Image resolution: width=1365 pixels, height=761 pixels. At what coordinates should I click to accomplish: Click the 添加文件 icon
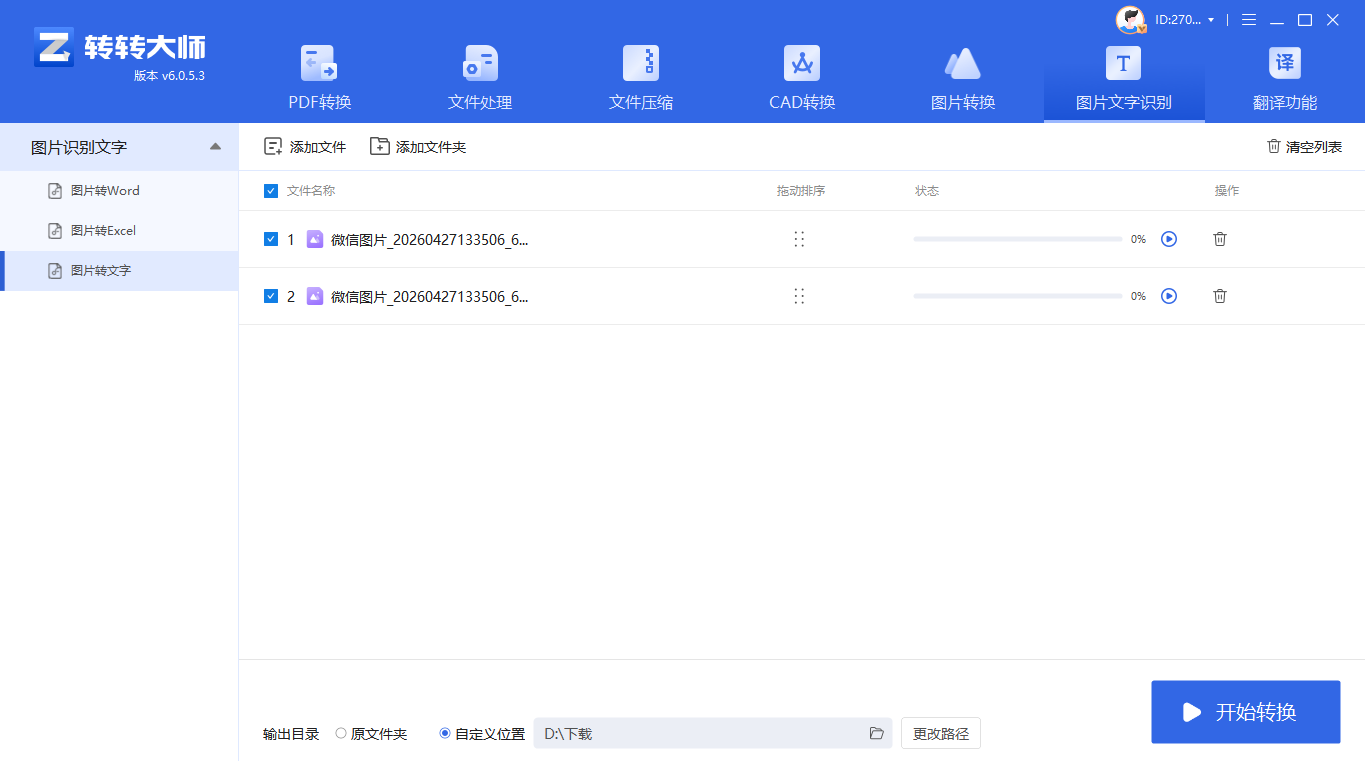pos(273,147)
